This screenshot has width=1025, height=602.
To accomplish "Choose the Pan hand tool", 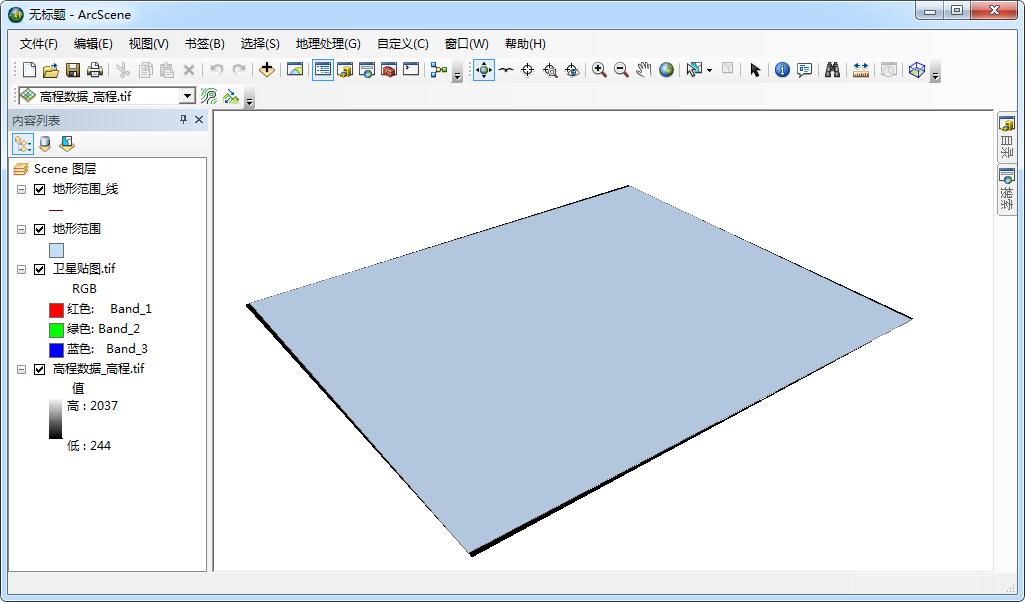I will coord(643,70).
